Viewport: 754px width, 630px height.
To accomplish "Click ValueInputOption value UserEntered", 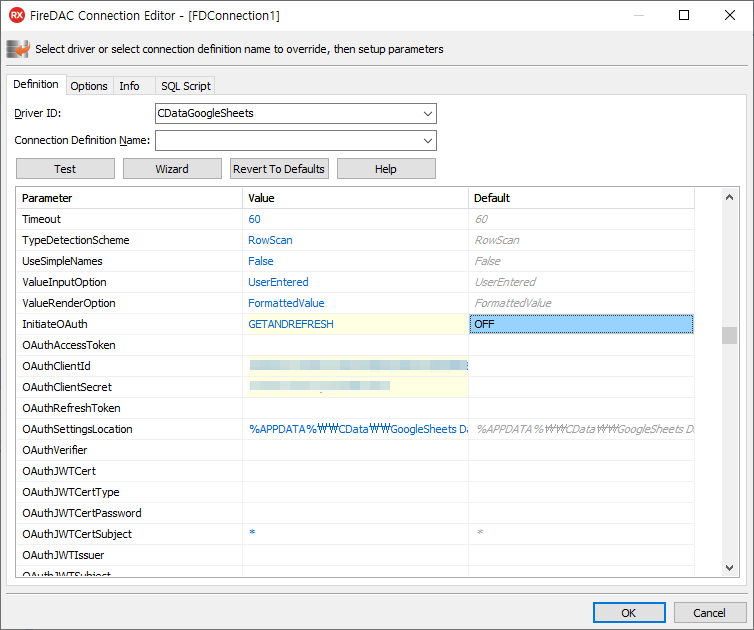I will coord(278,282).
